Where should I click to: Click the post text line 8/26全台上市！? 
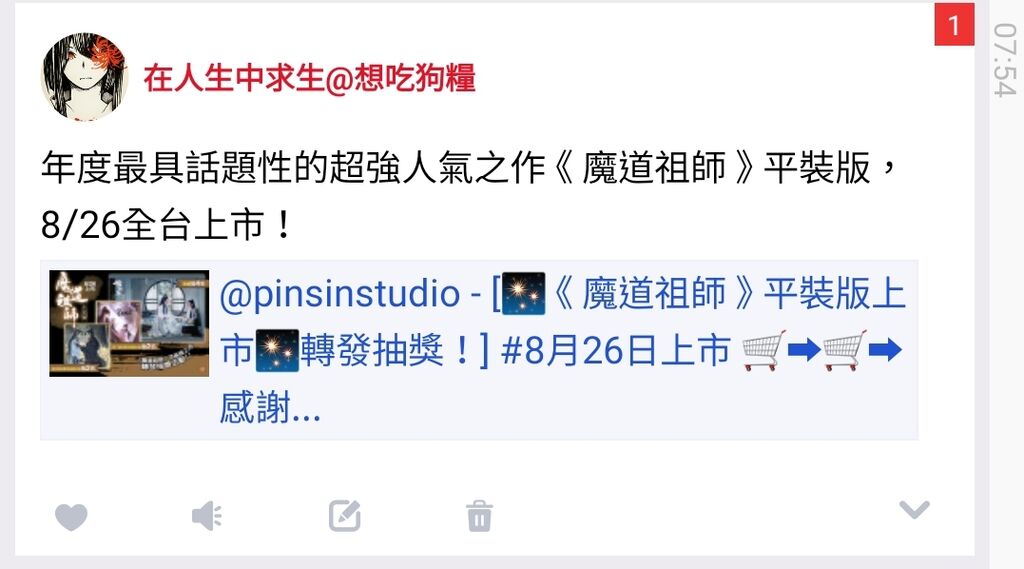[x=168, y=225]
